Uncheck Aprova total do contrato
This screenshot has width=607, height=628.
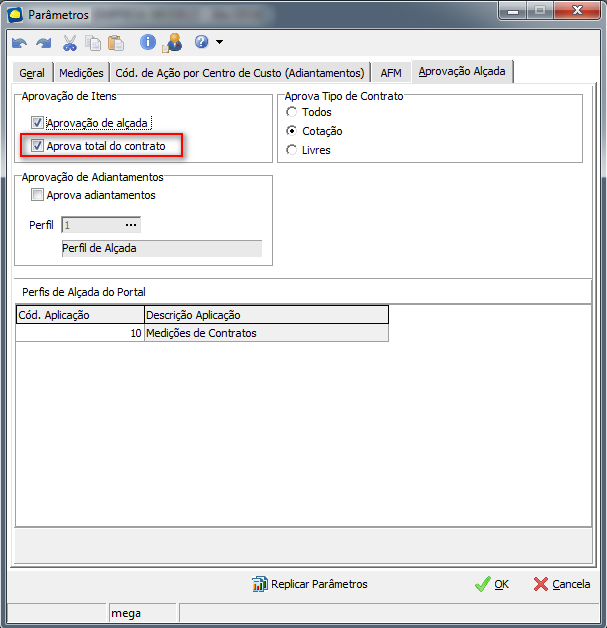[38, 146]
